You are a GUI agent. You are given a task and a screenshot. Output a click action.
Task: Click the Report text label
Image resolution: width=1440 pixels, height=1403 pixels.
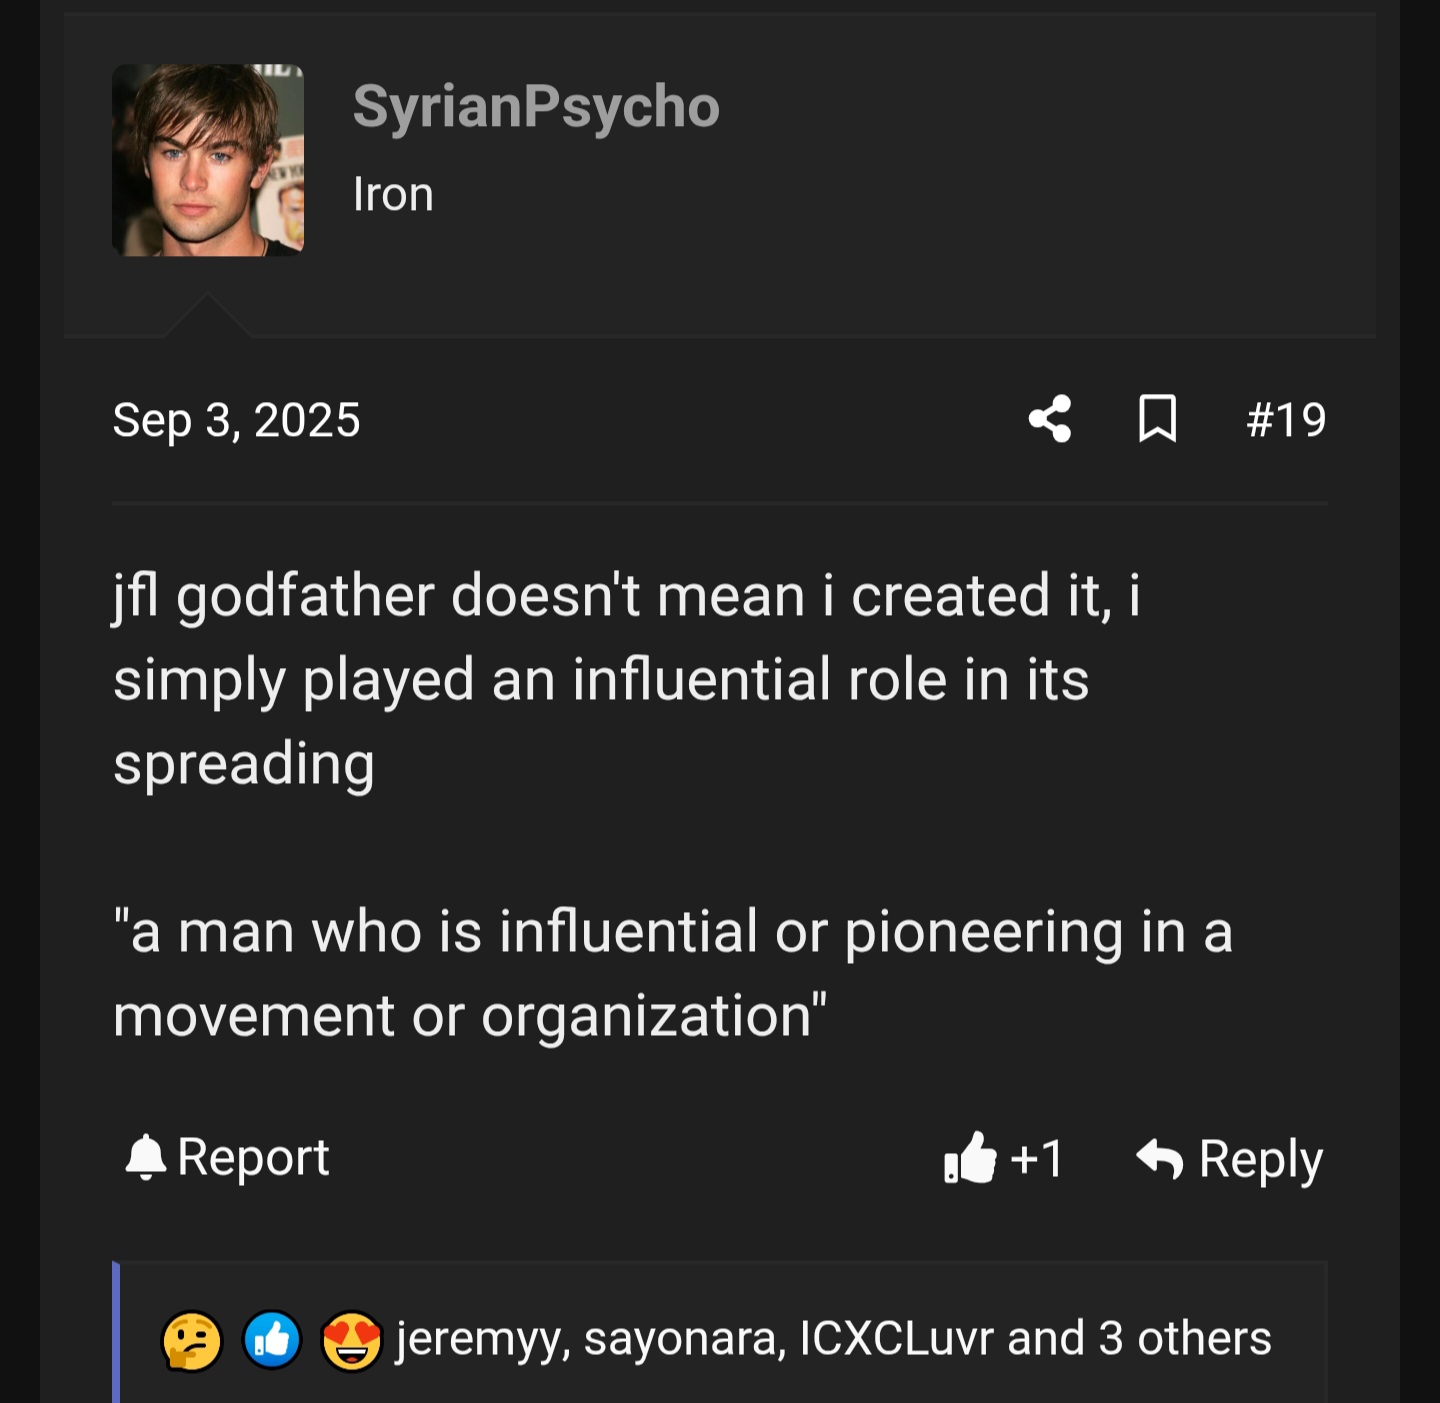point(253,1158)
